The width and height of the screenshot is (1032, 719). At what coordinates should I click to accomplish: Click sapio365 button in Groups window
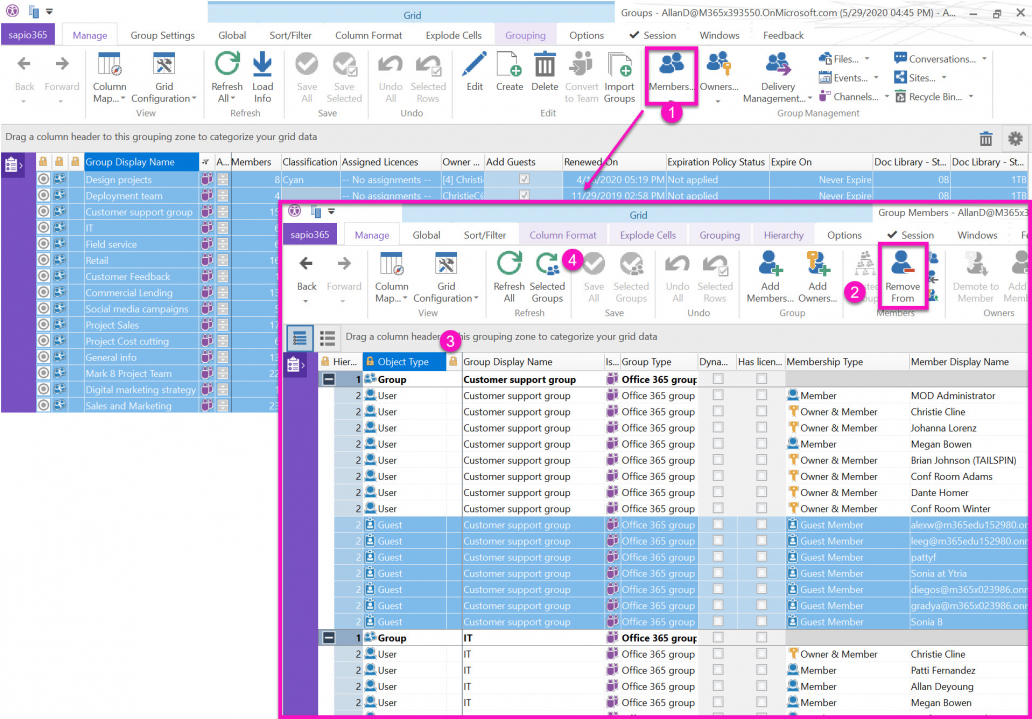28,36
